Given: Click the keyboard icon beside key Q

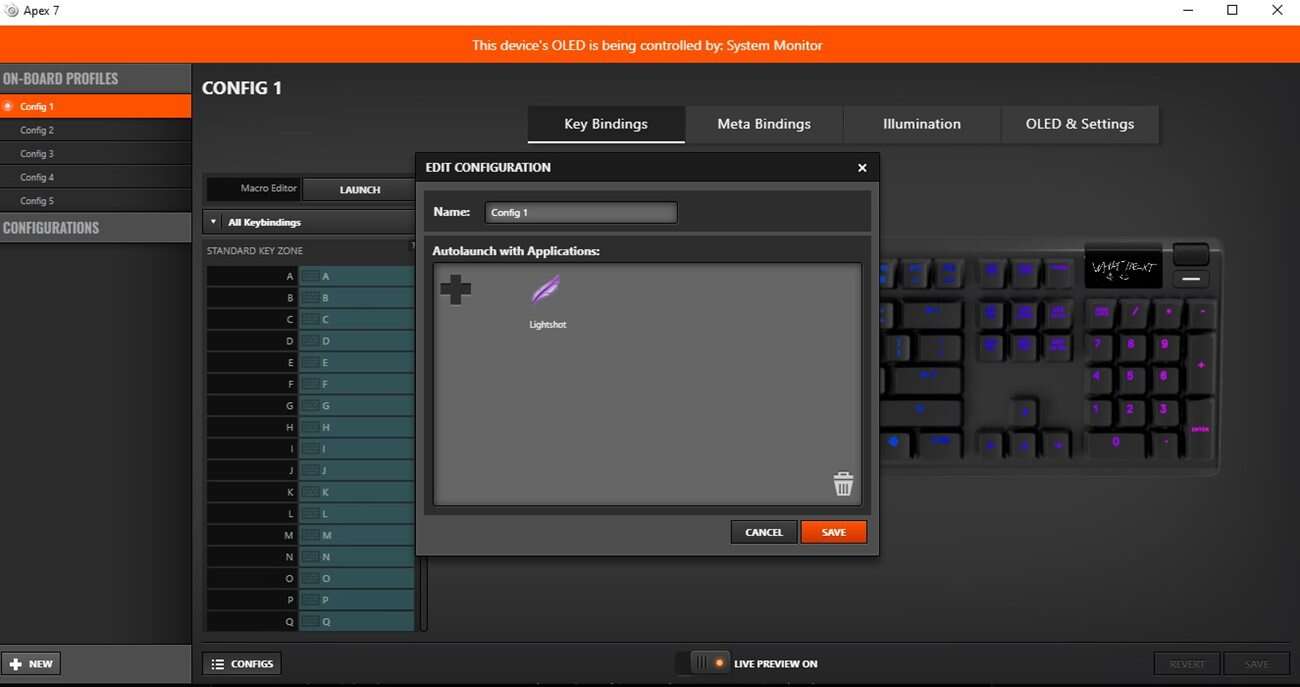Looking at the screenshot, I should (311, 622).
